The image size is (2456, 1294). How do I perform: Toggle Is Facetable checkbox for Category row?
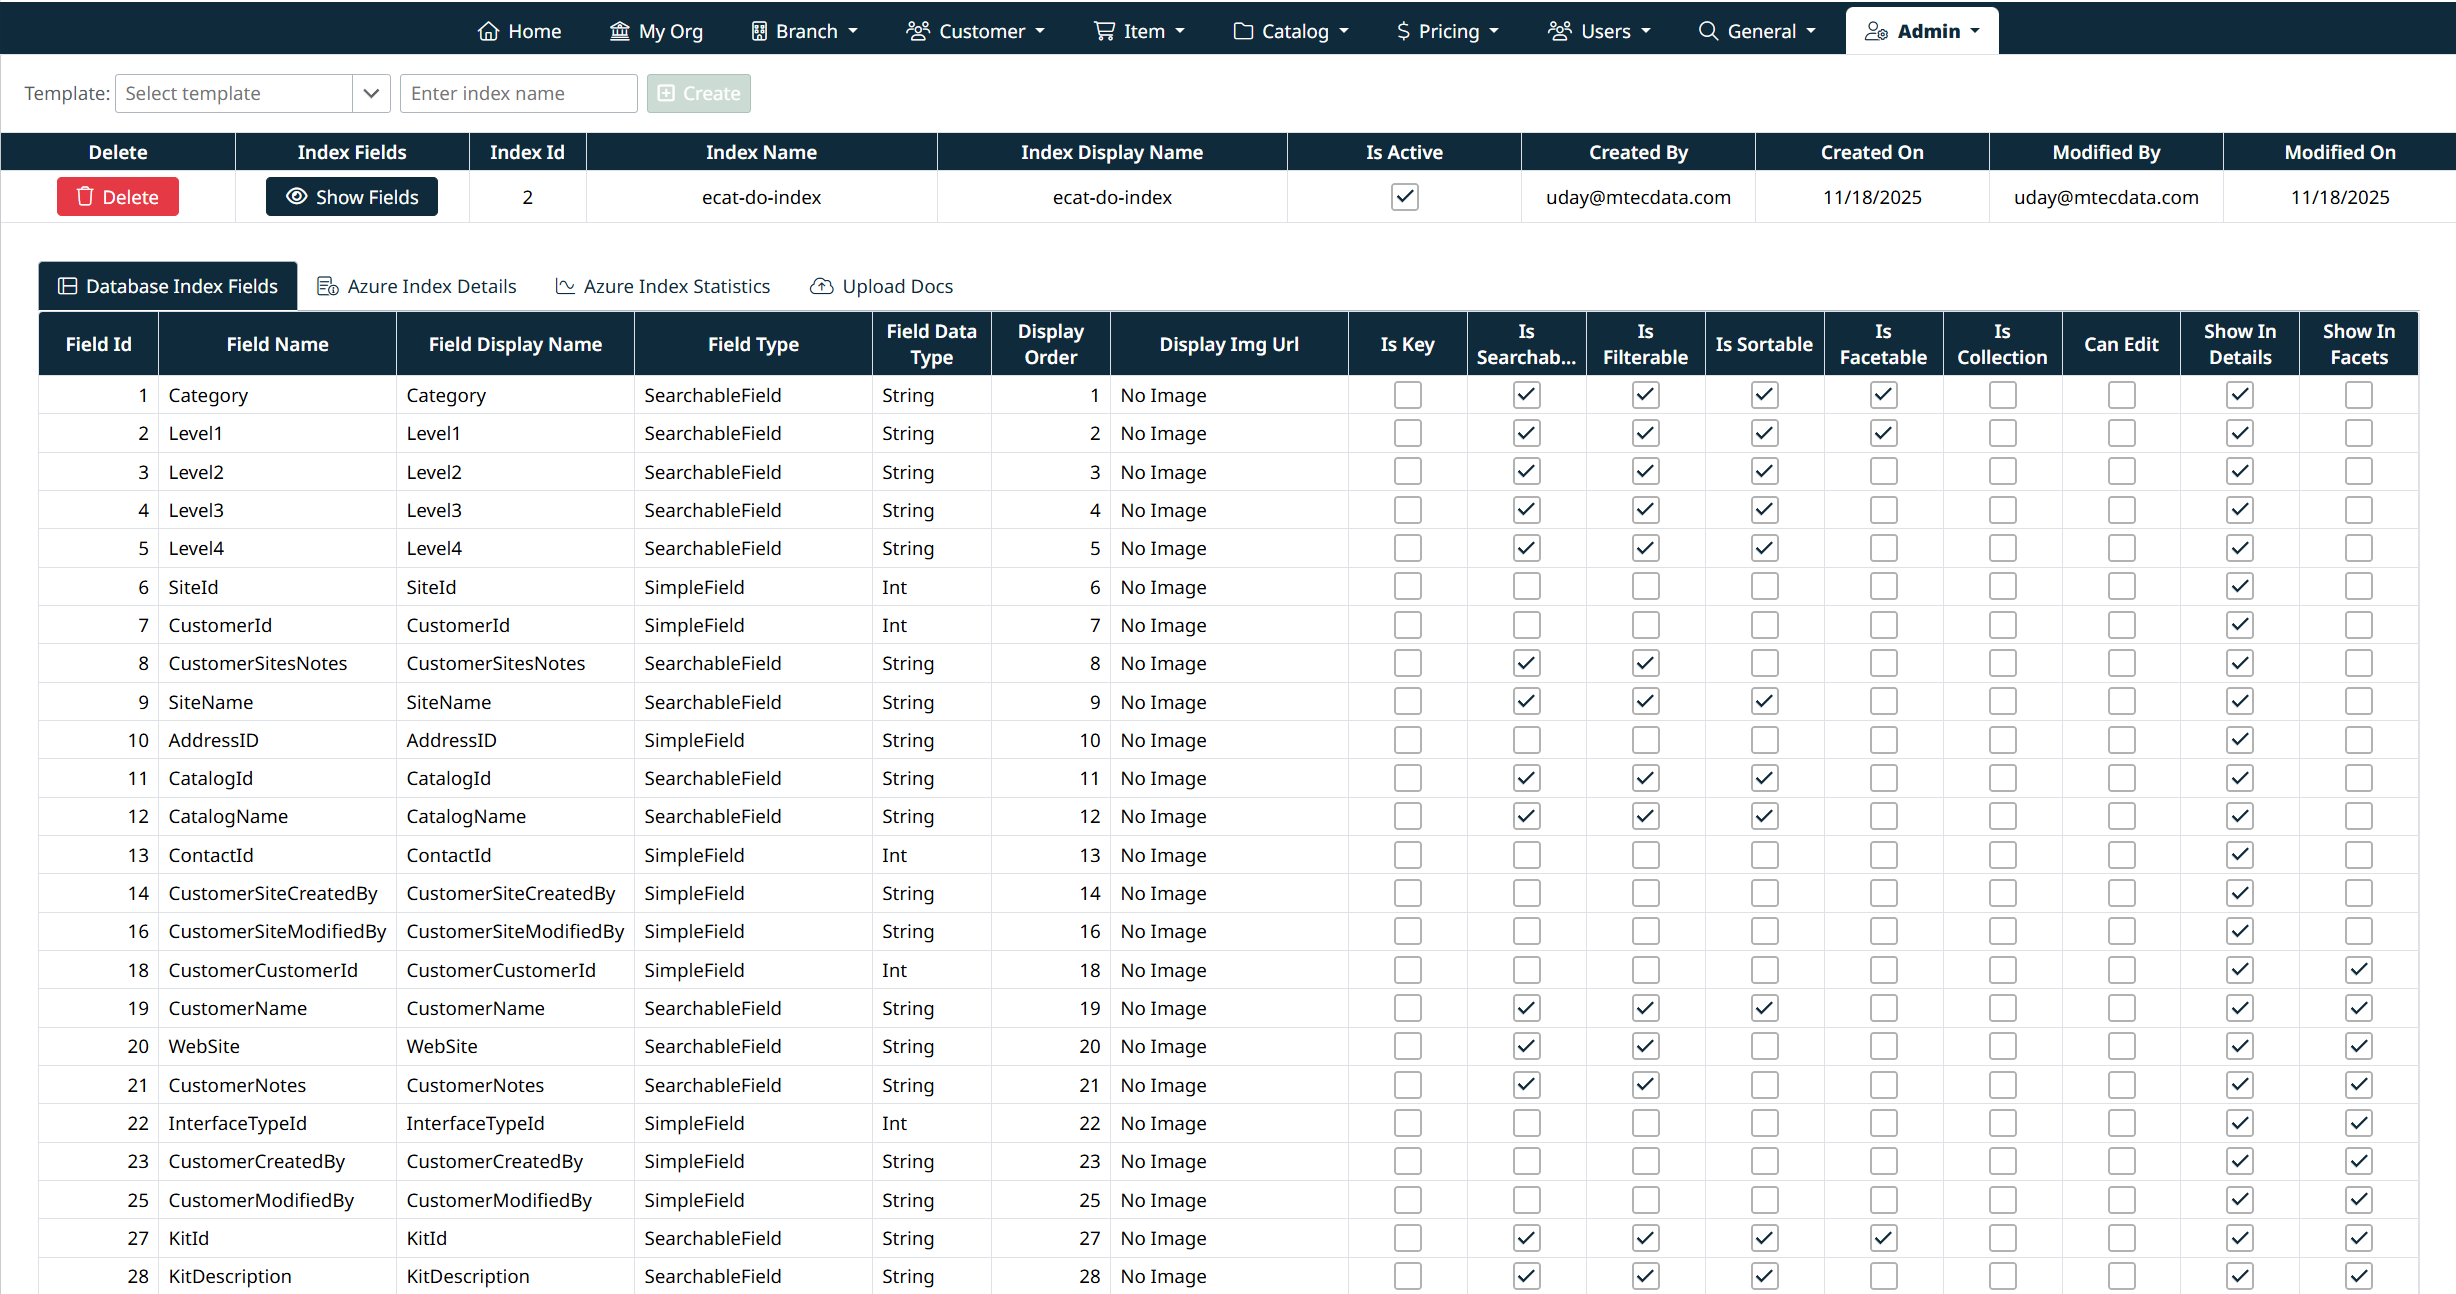pyautogui.click(x=1883, y=395)
